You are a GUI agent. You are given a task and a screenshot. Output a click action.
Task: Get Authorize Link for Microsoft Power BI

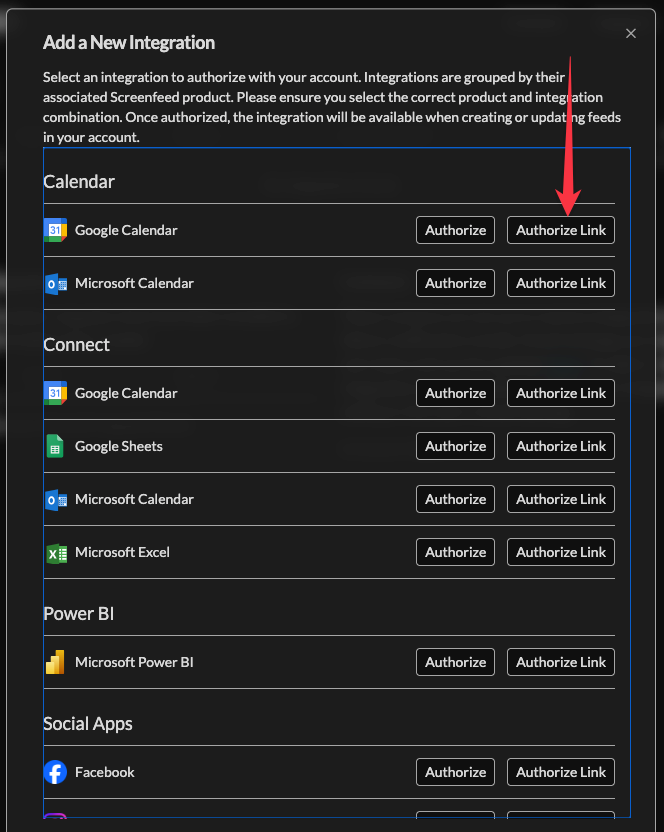[560, 662]
